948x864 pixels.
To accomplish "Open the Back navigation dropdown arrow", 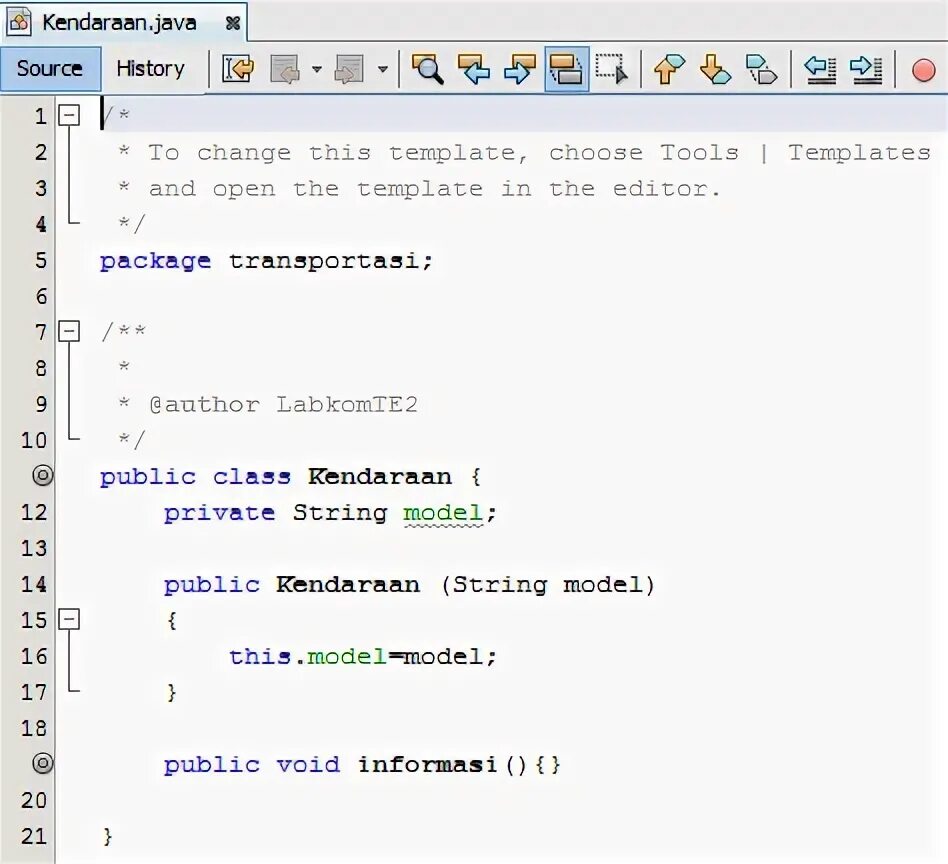I will pos(317,69).
